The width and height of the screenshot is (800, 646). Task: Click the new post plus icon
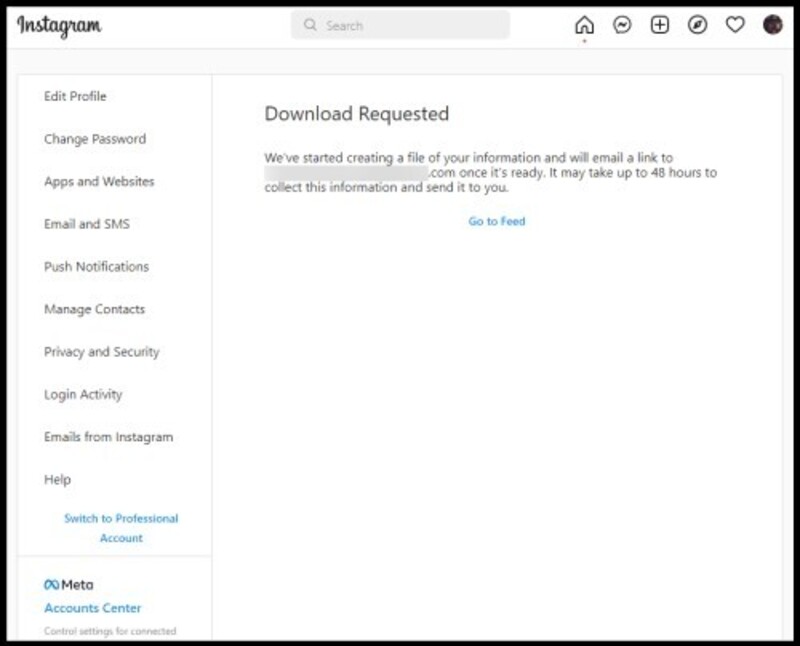659,26
